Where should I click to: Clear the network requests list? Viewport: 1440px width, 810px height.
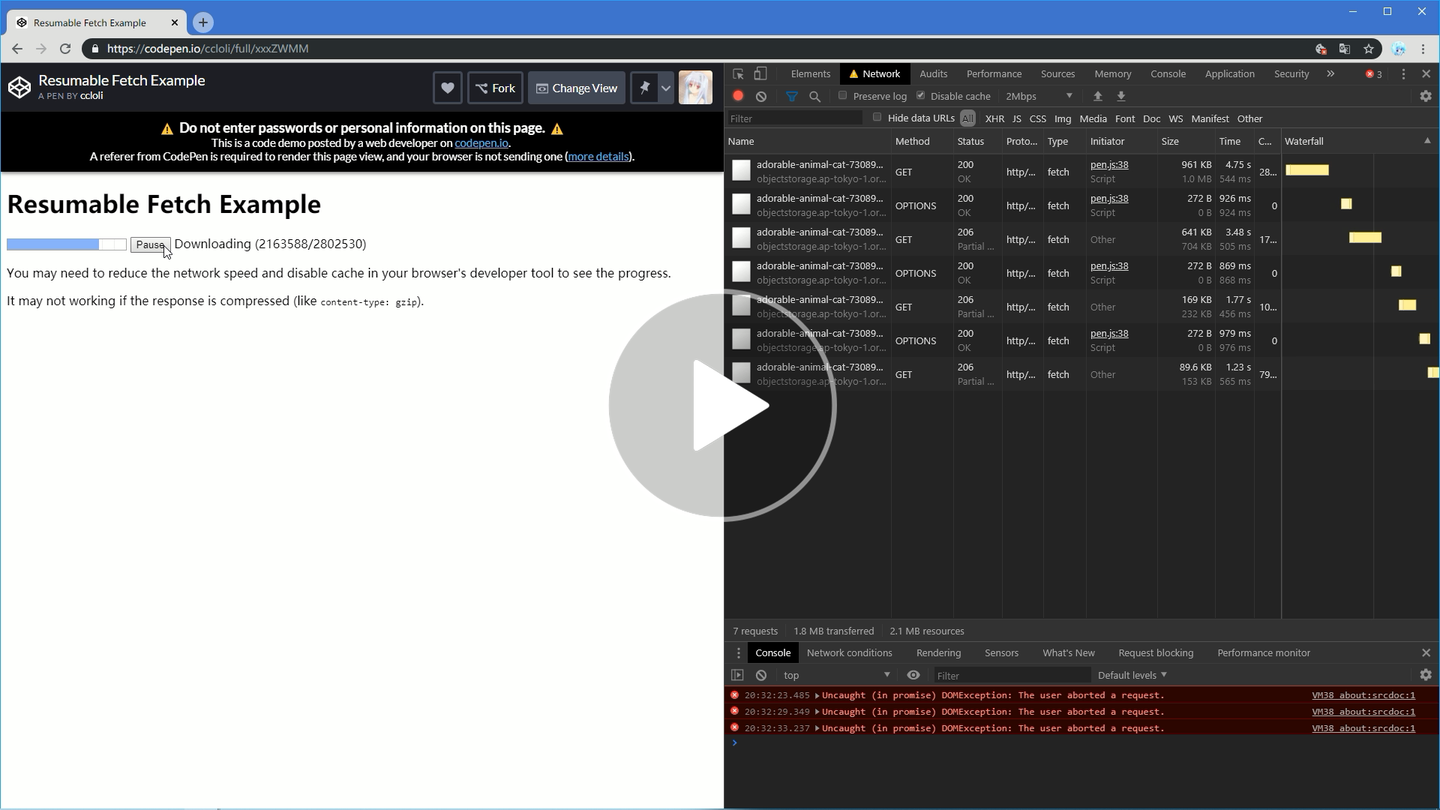pos(761,96)
